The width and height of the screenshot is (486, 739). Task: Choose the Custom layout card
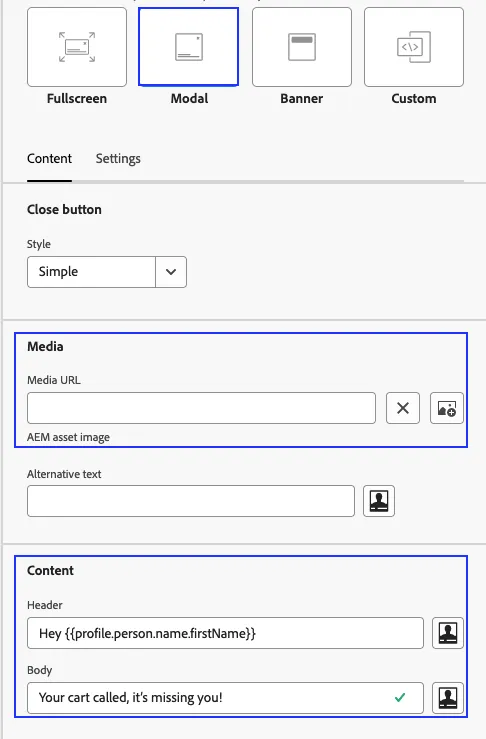(414, 47)
